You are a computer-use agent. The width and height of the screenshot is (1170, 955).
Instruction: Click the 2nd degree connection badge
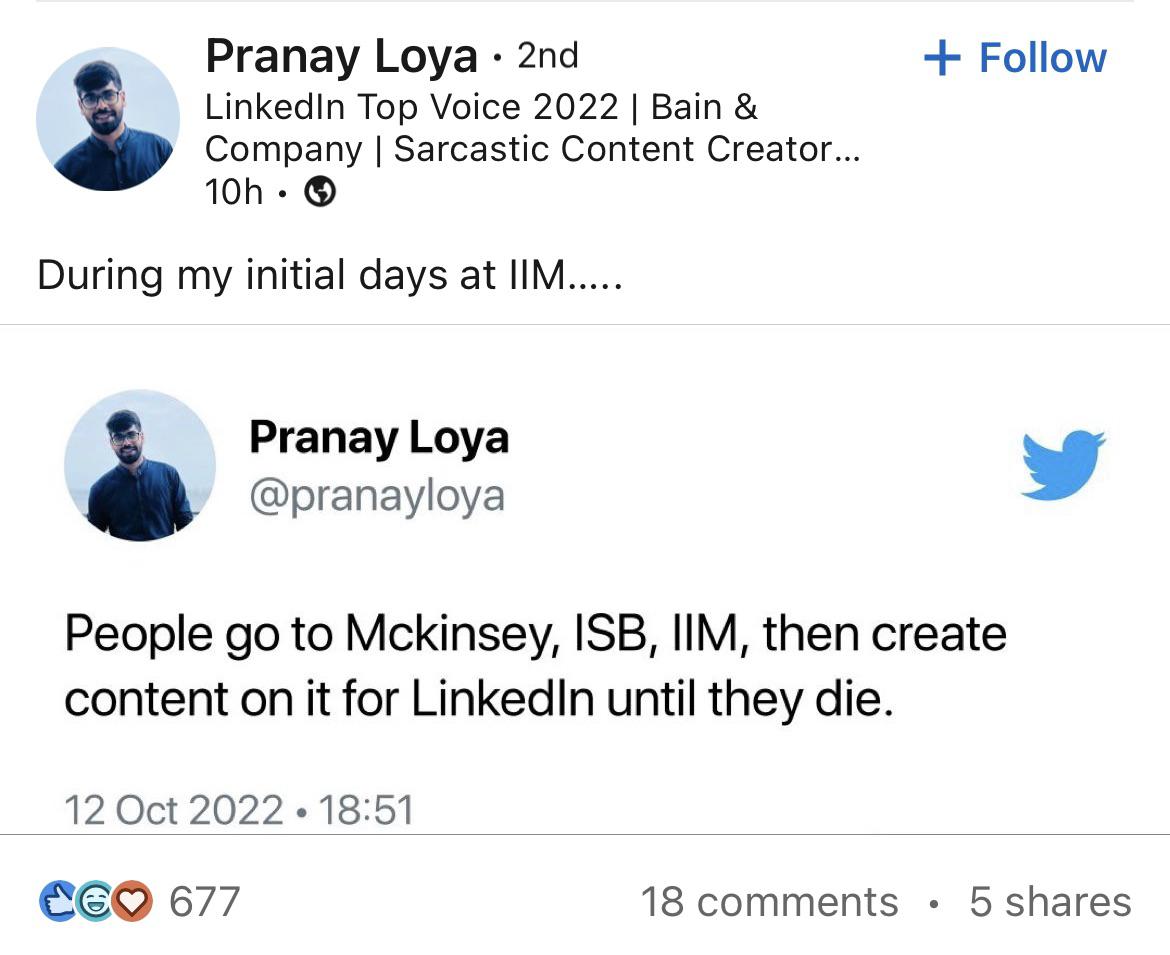[x=548, y=56]
